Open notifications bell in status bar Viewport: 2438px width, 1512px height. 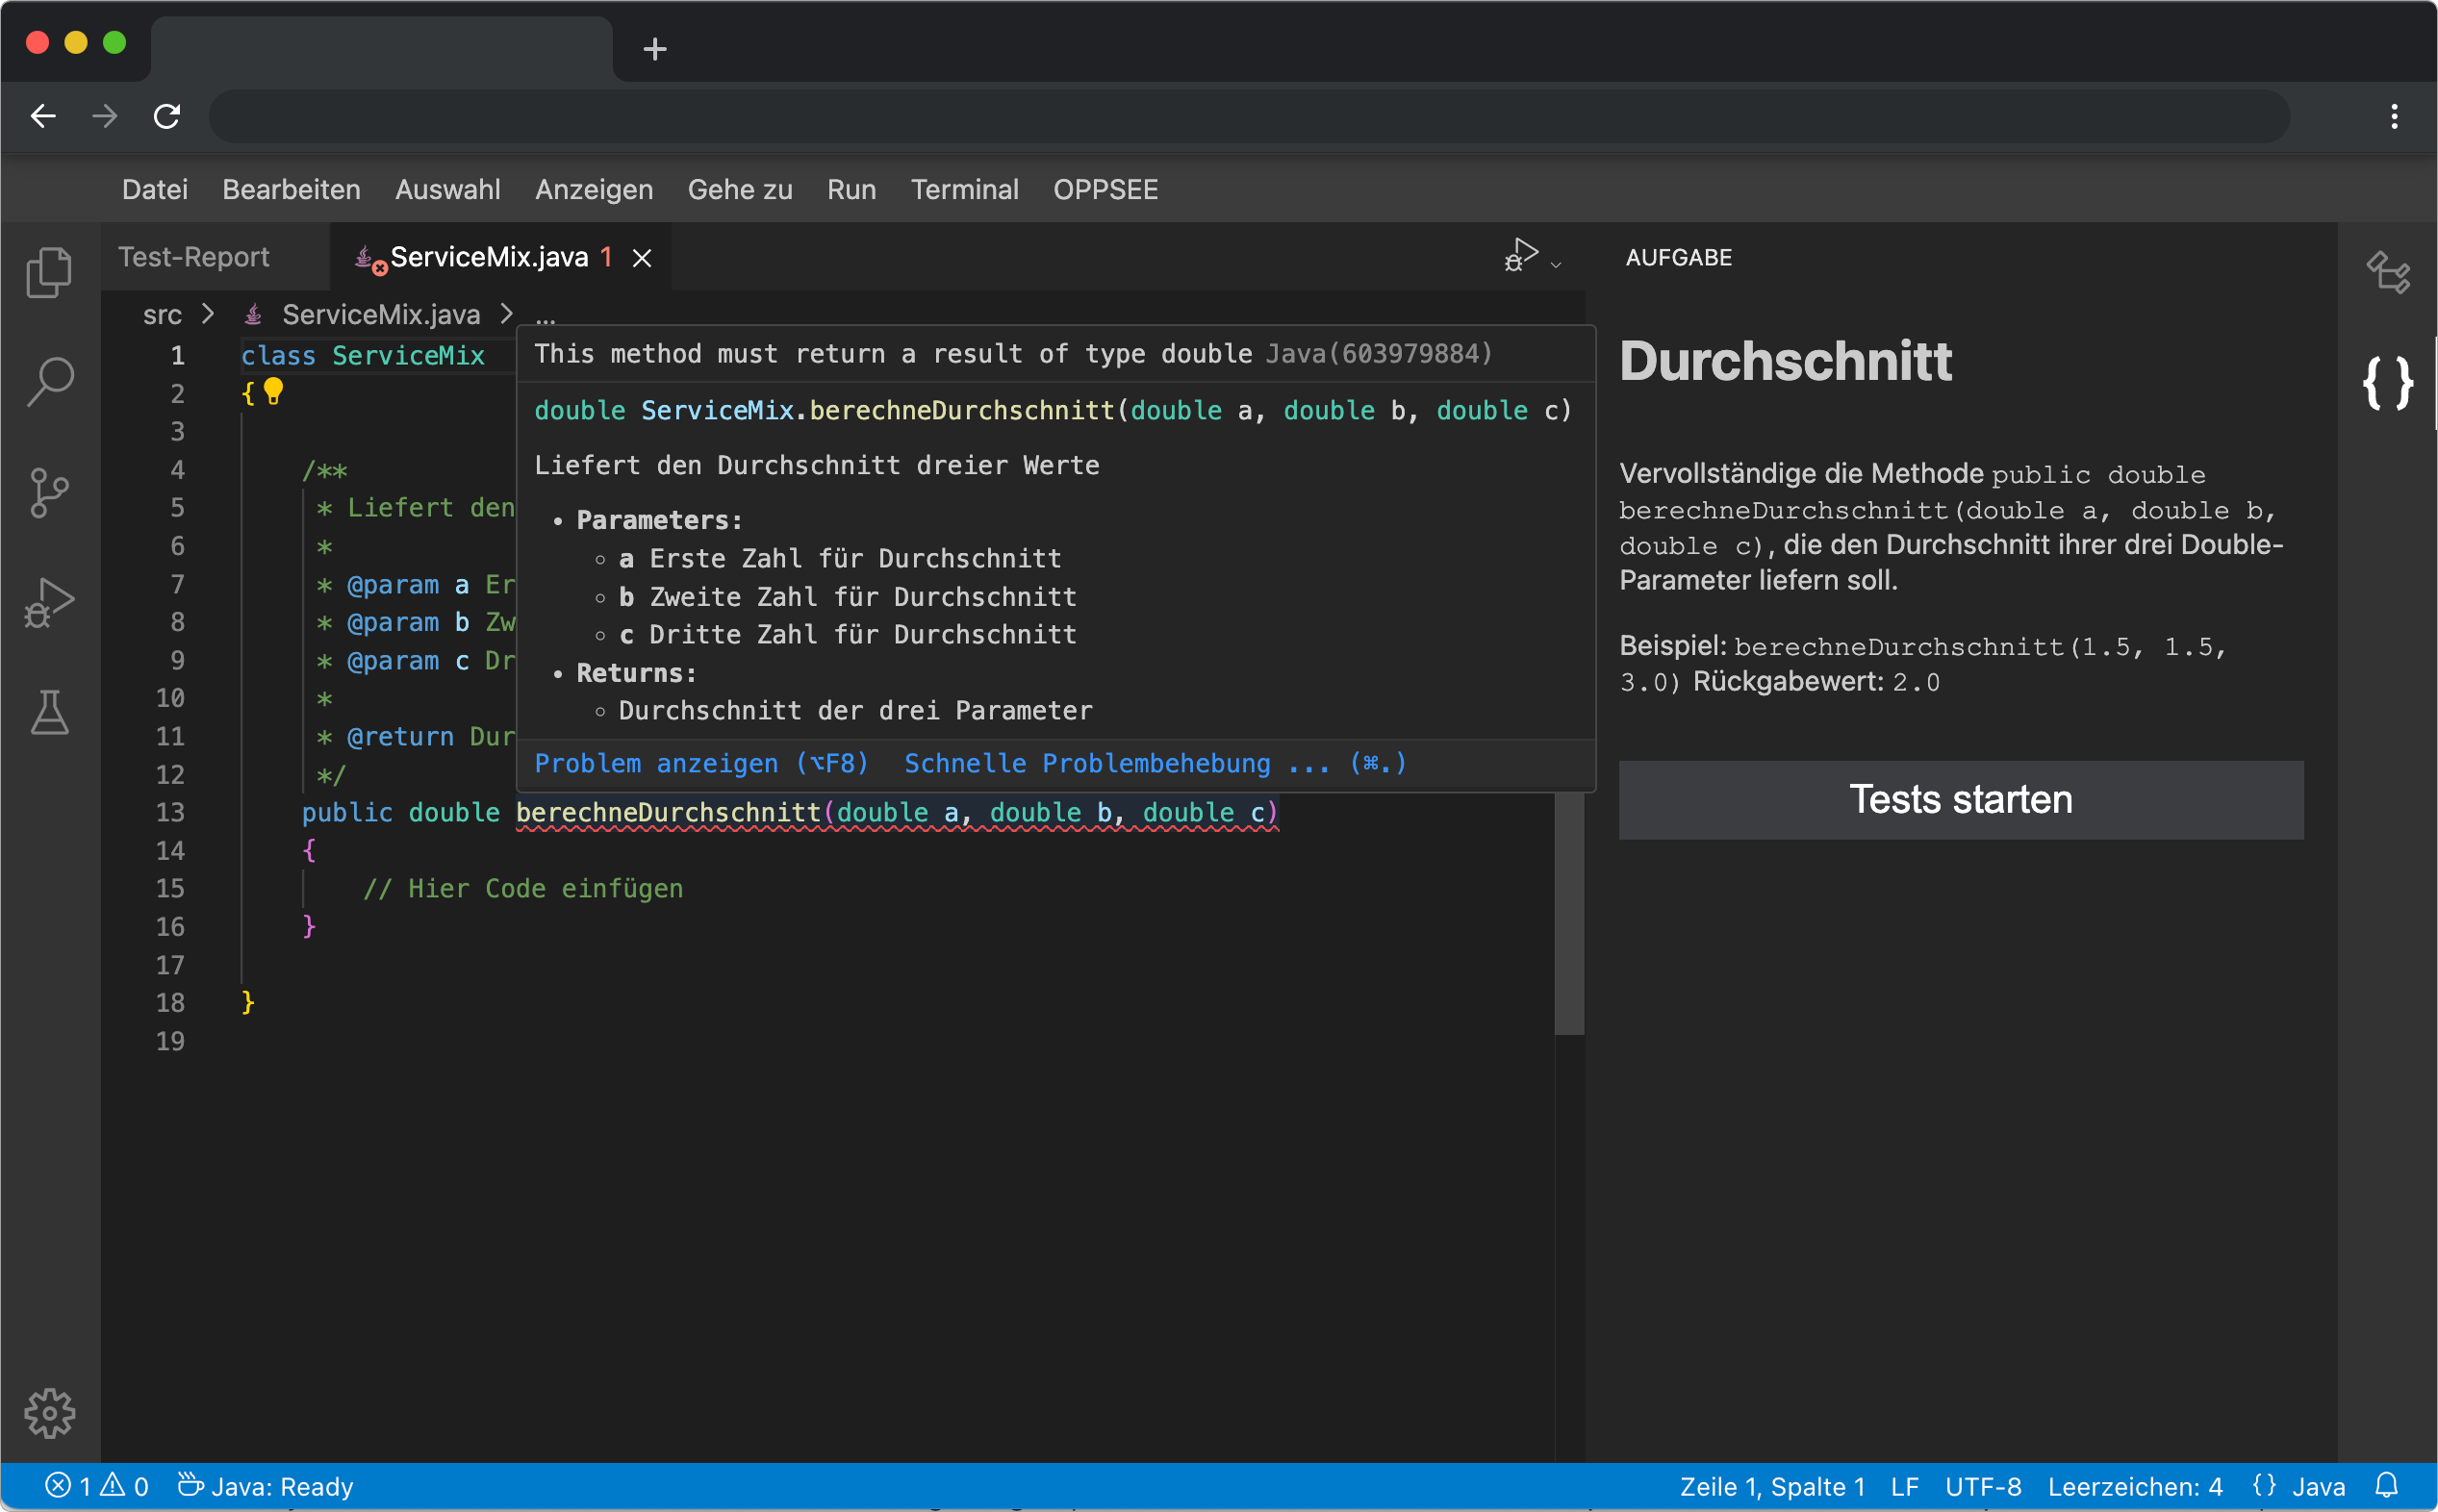click(2387, 1486)
